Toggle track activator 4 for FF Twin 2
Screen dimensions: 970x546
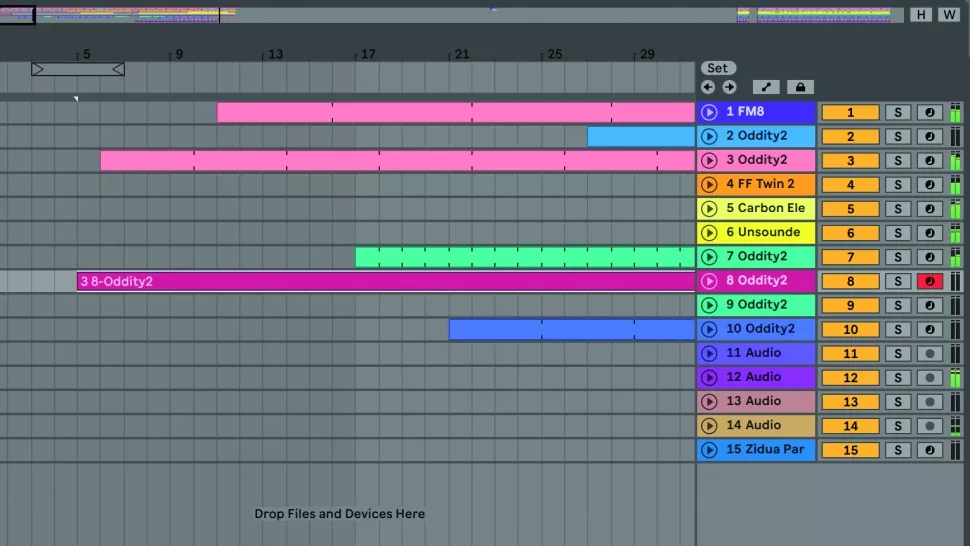click(850, 185)
